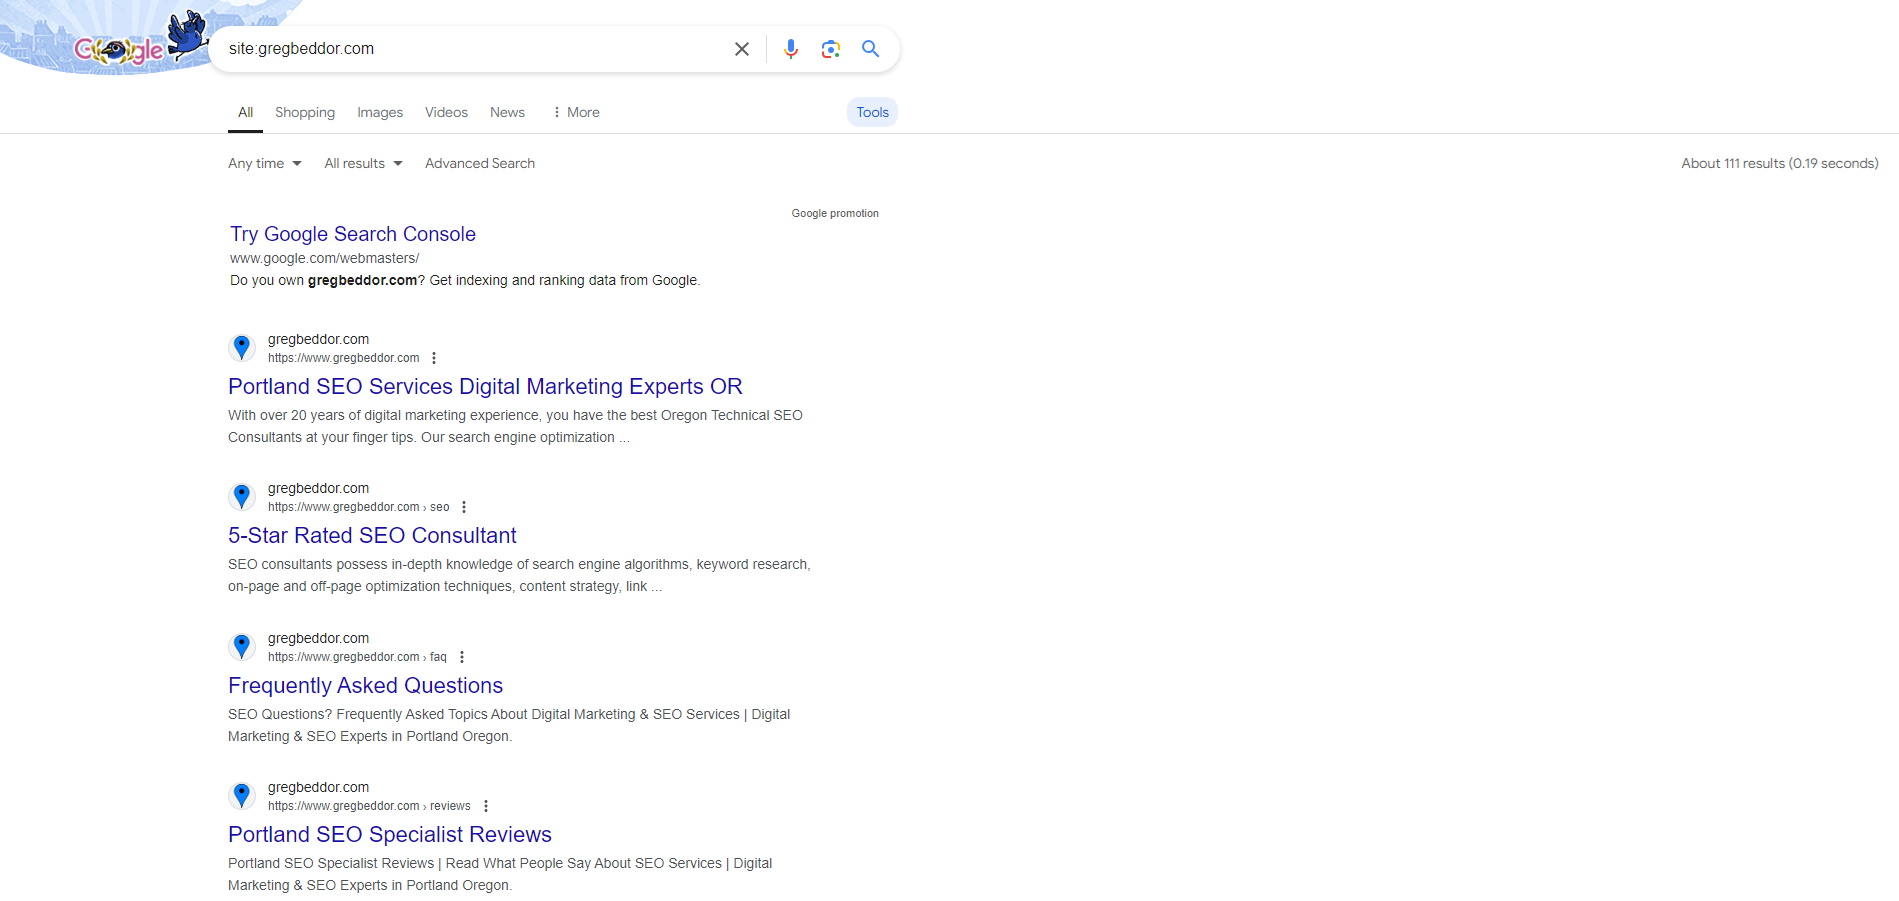Open Portland SEO Specialist Reviews result
1899x901 pixels.
click(x=390, y=834)
